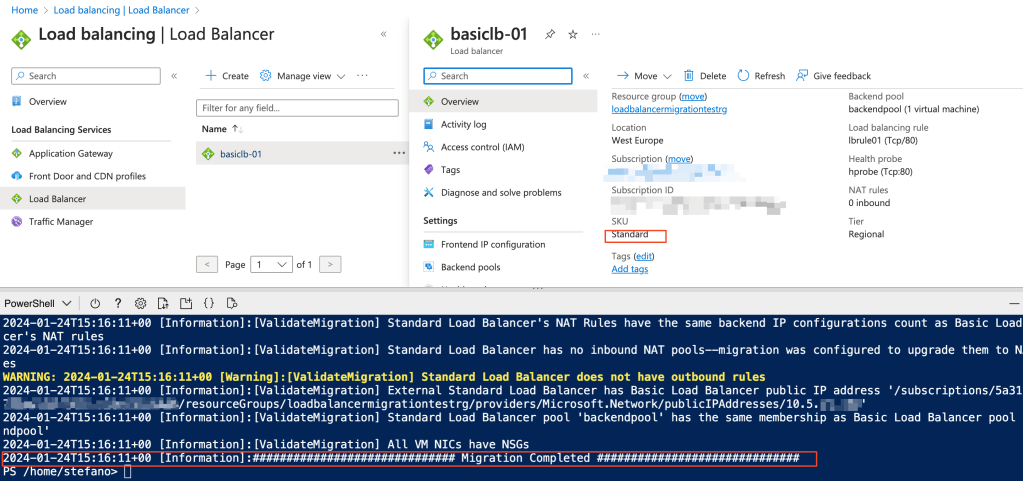This screenshot has height=481, width=1023.
Task: Open the PowerShell shell type dropdown
Action: [x=38, y=303]
